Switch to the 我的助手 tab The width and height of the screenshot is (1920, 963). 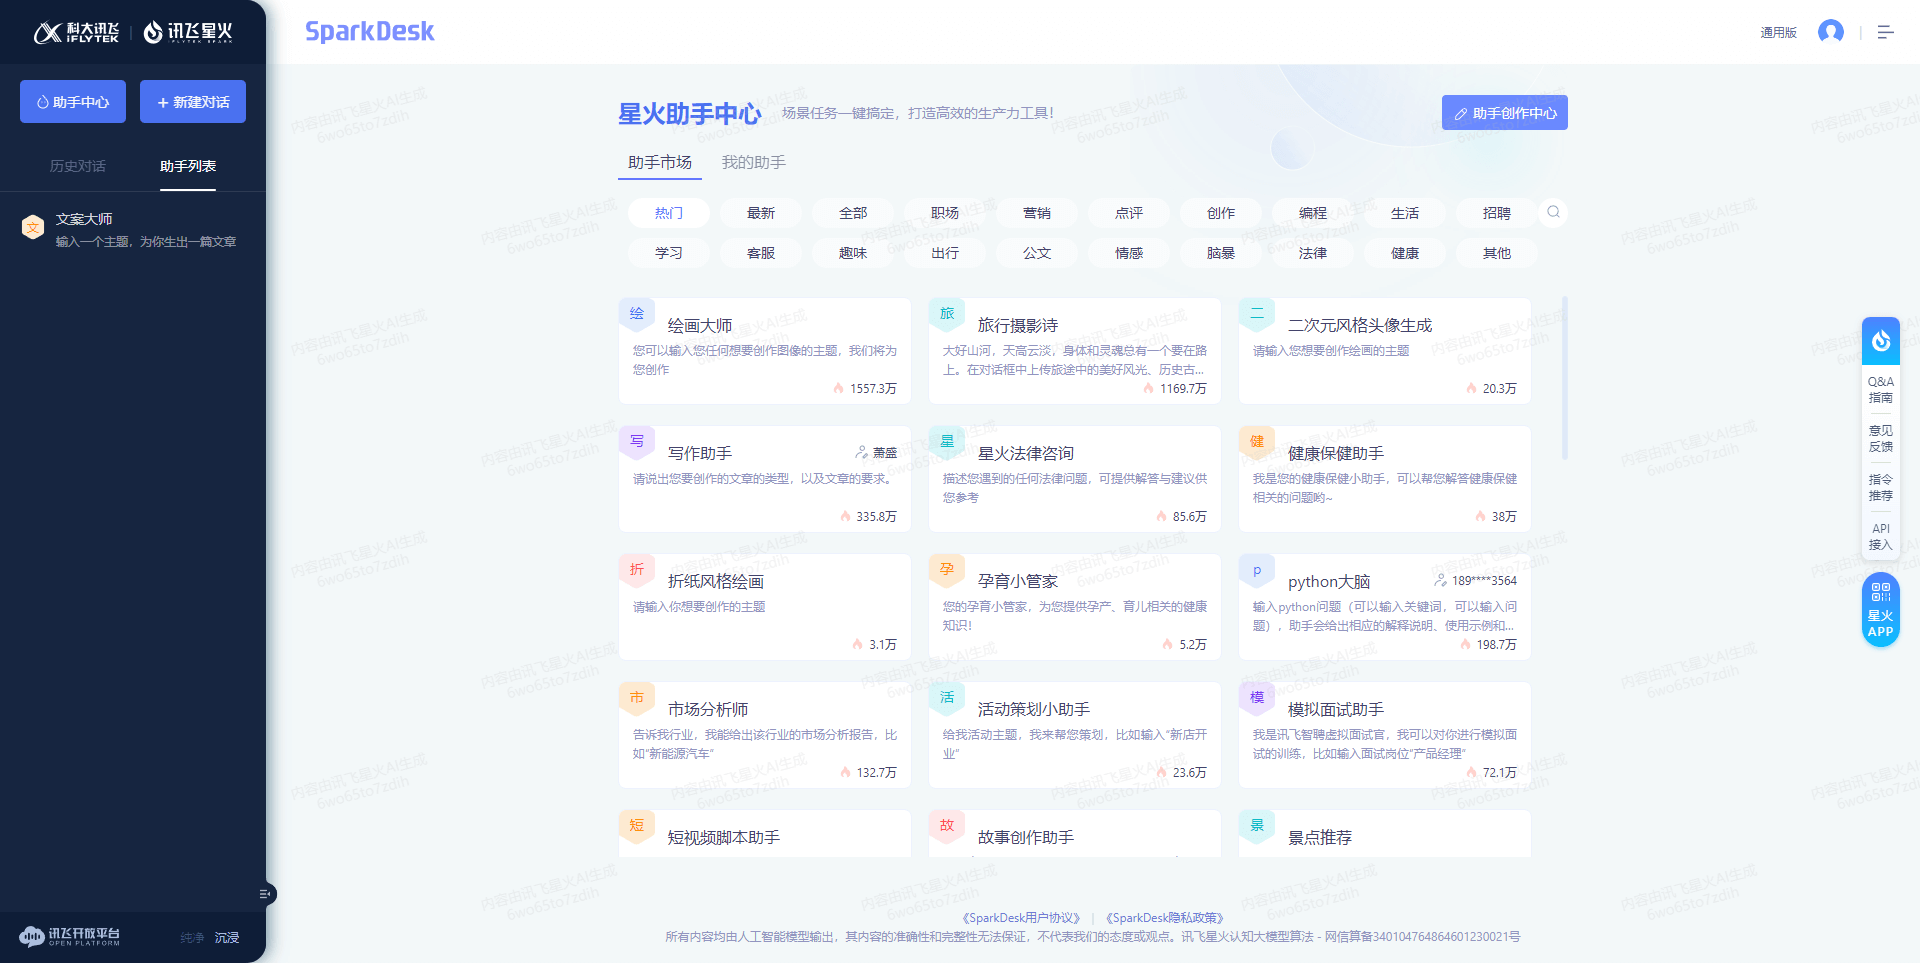click(x=754, y=162)
